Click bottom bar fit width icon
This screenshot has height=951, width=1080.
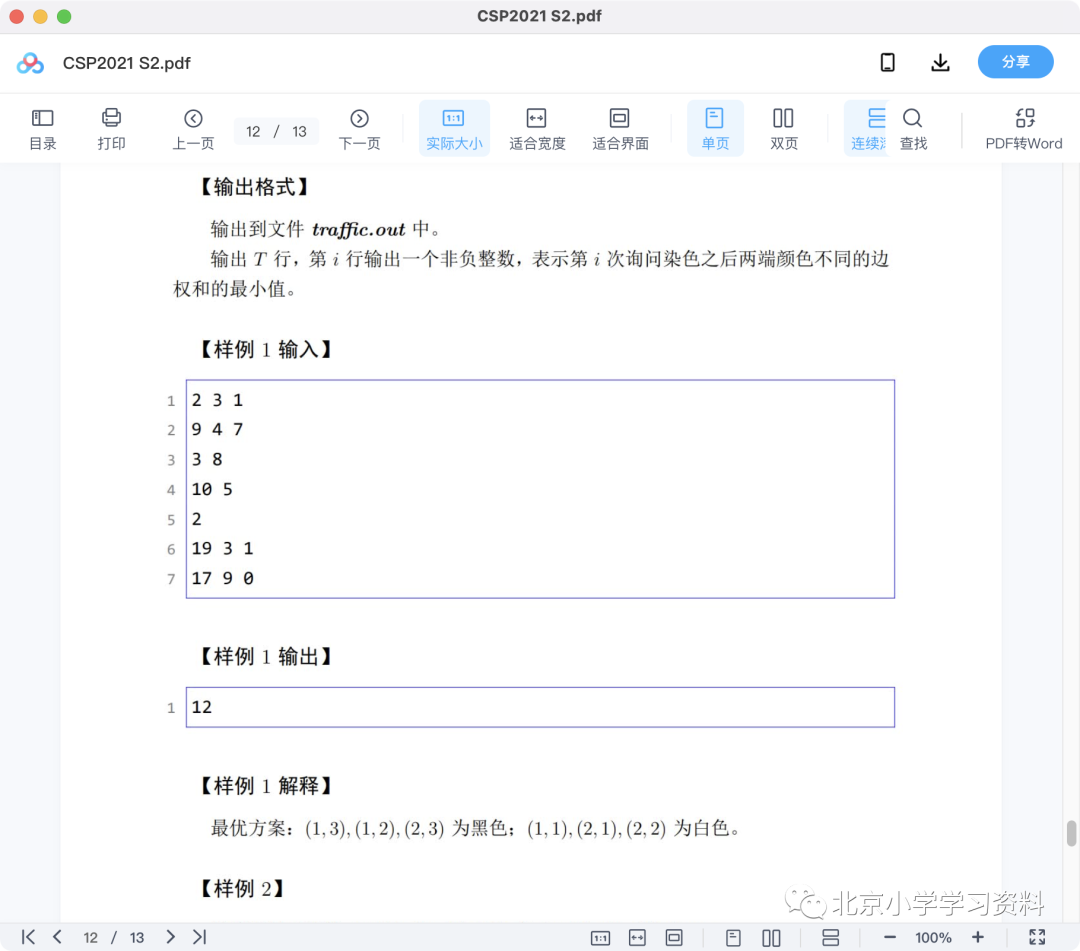click(637, 938)
